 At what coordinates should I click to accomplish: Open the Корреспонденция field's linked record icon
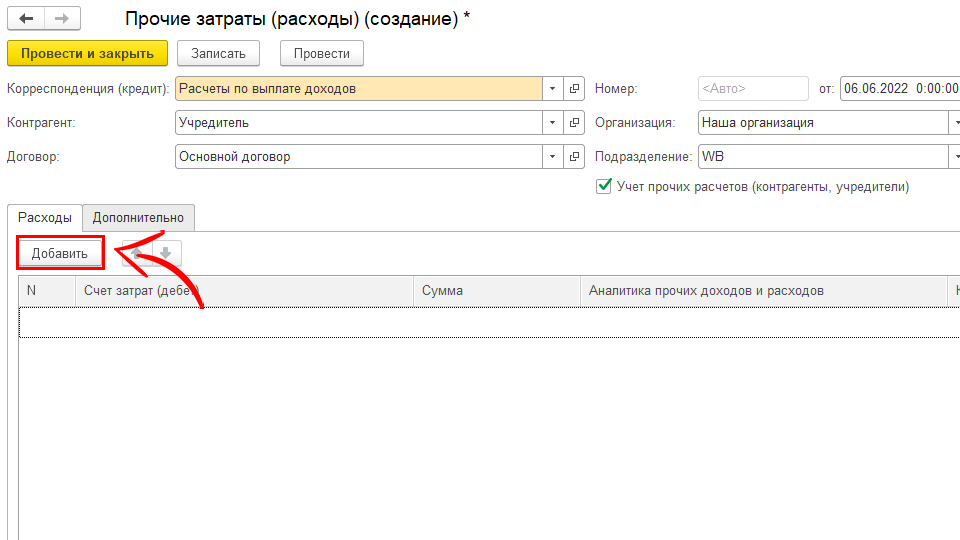click(x=574, y=89)
